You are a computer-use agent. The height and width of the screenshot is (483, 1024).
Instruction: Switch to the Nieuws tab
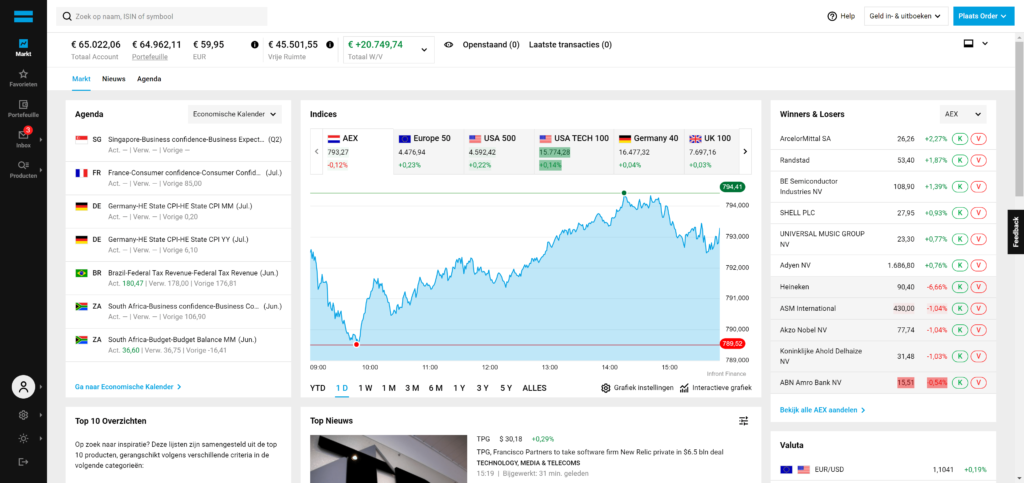coord(114,79)
